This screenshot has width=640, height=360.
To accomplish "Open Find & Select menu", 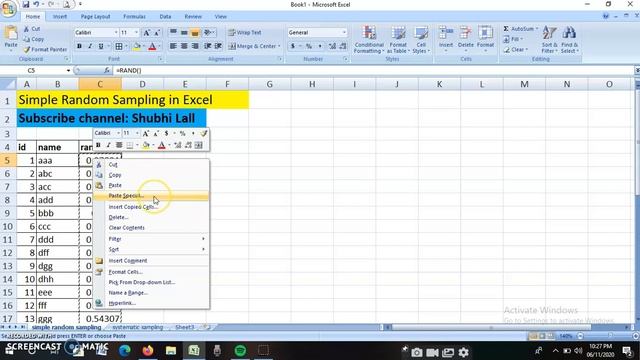I will point(569,40).
